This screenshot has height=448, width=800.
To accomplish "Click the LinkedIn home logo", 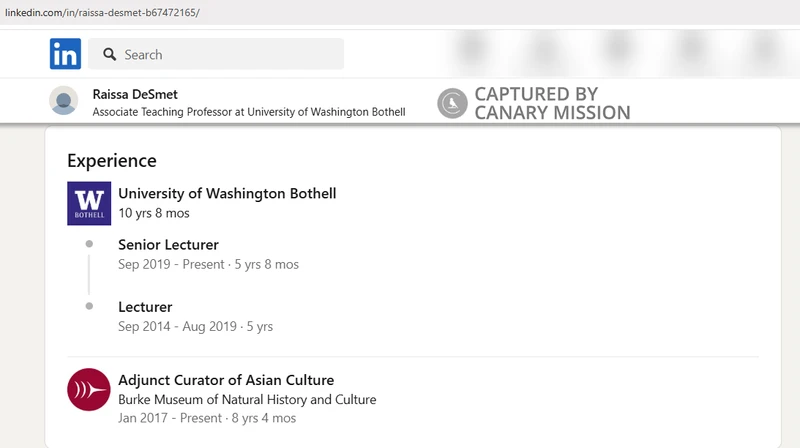I will click(x=65, y=54).
